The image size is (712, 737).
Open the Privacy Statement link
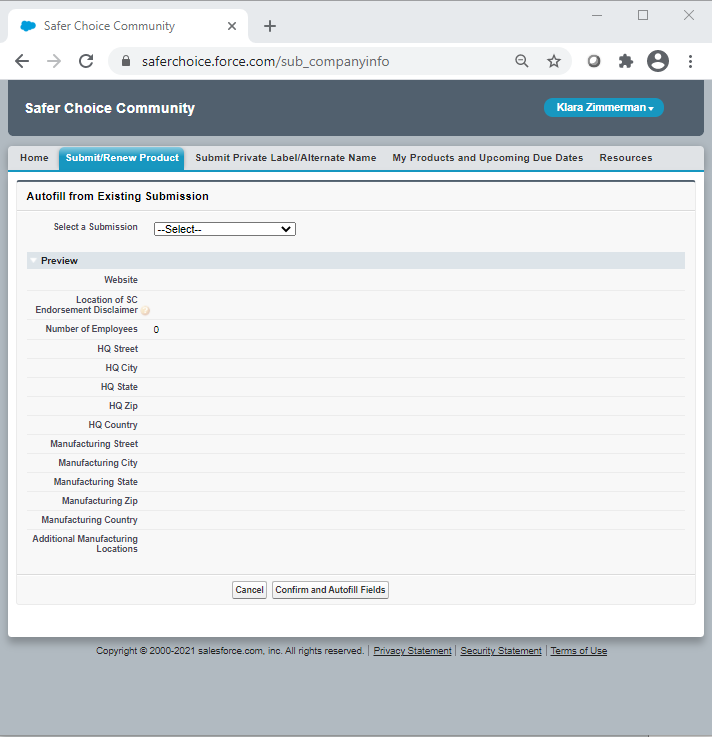412,651
